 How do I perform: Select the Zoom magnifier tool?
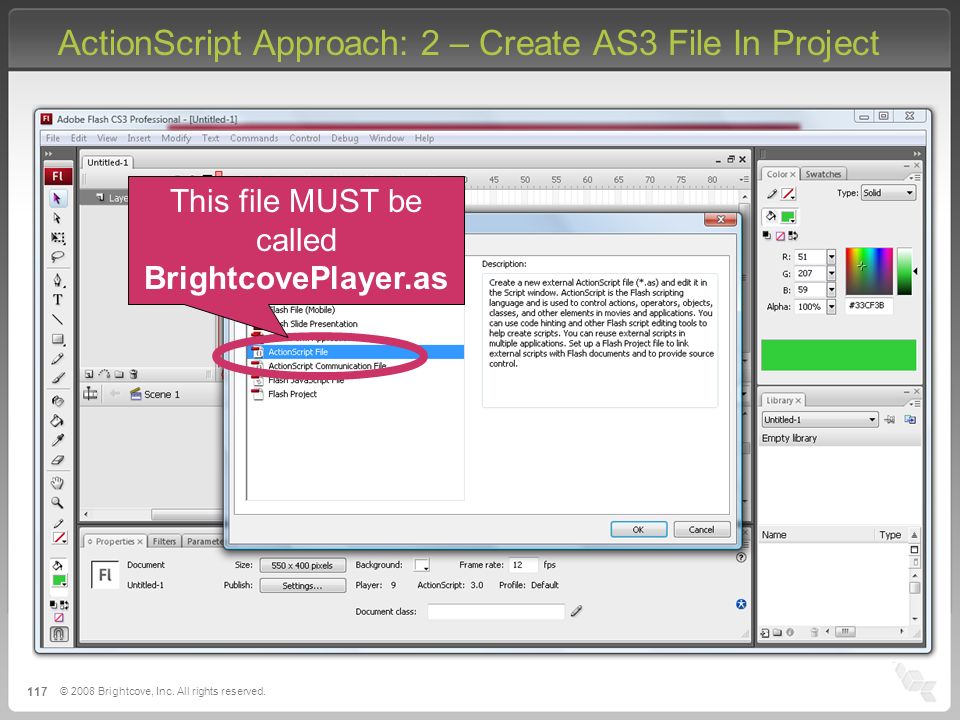pos(58,503)
